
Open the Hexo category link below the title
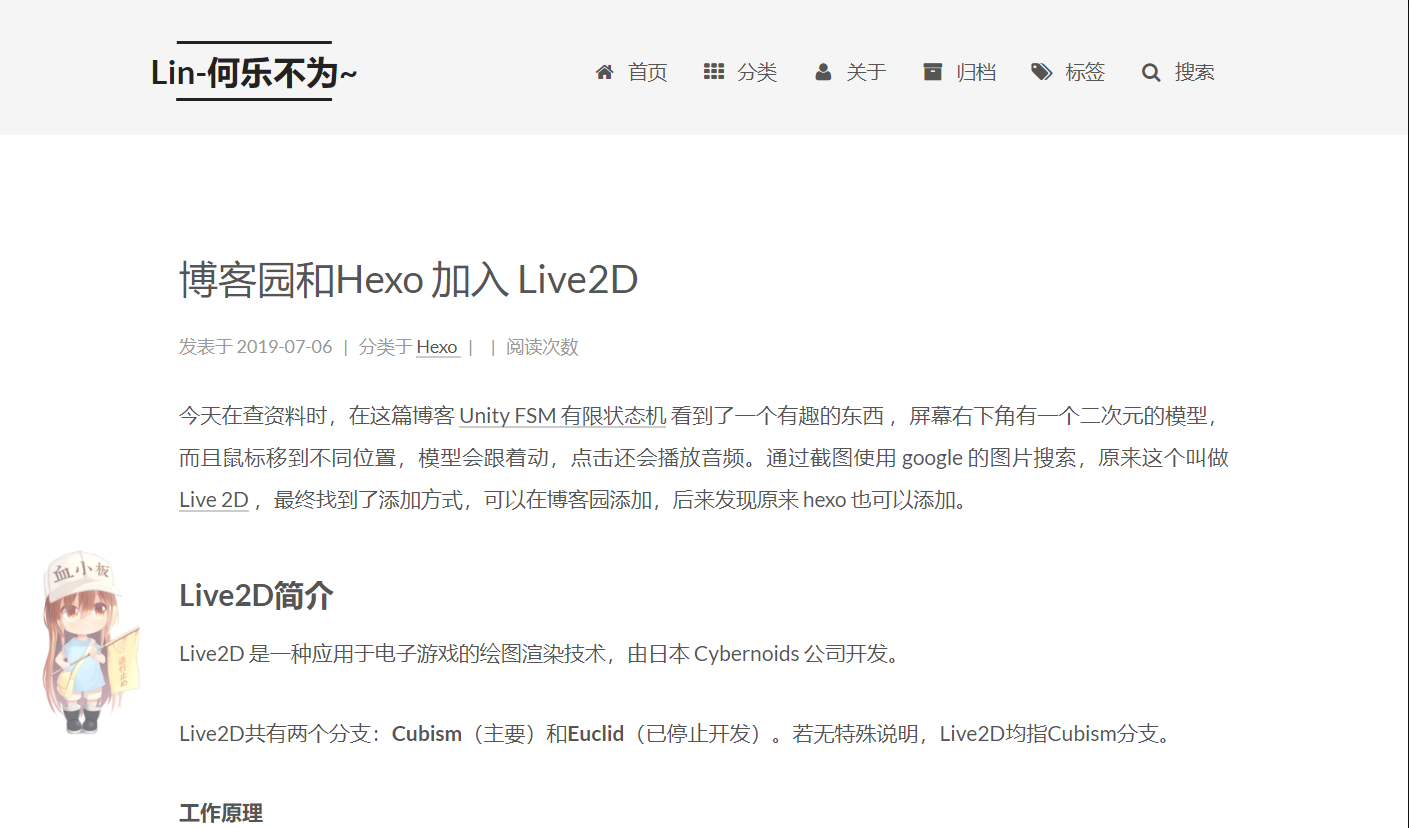(437, 347)
